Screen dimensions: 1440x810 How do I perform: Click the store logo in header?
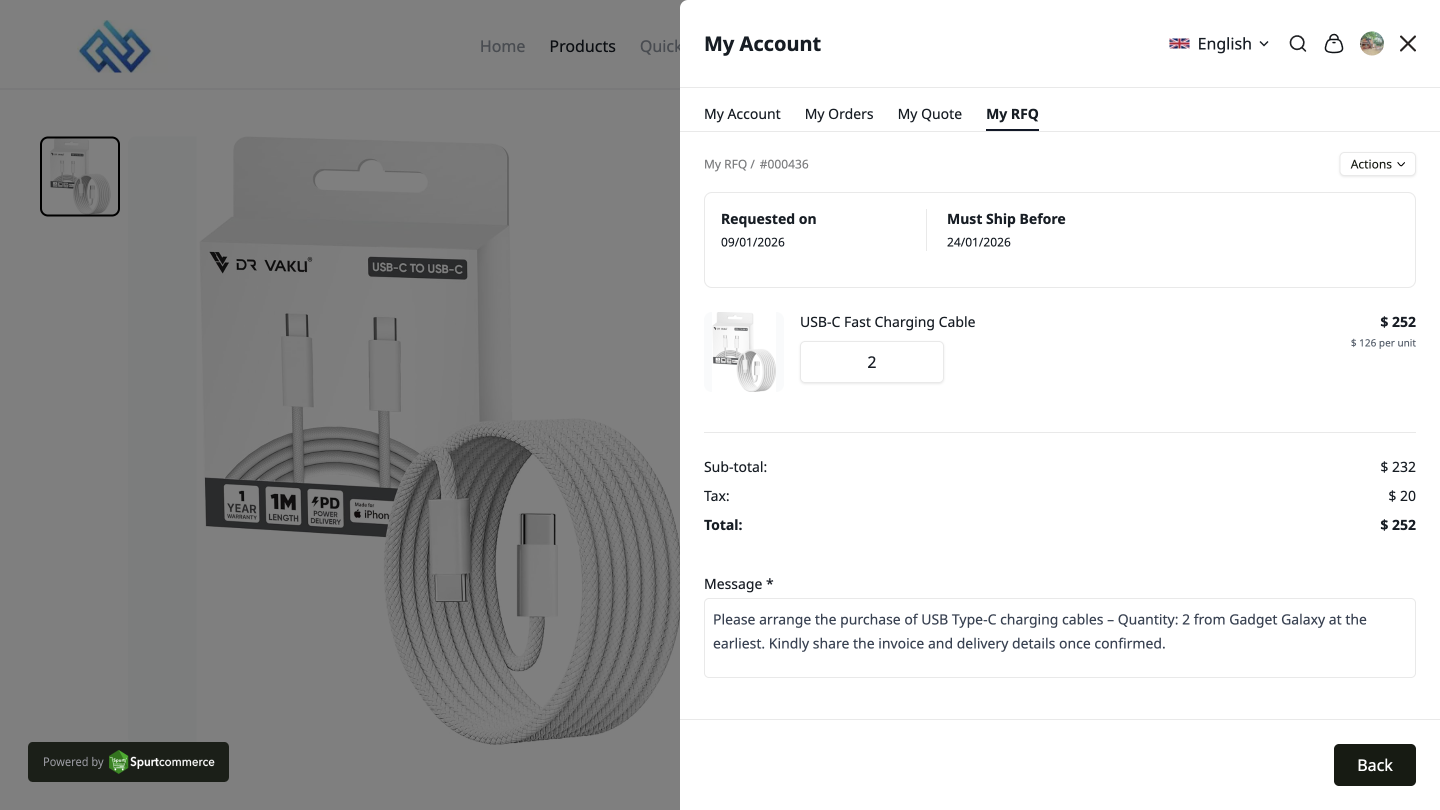coord(115,47)
